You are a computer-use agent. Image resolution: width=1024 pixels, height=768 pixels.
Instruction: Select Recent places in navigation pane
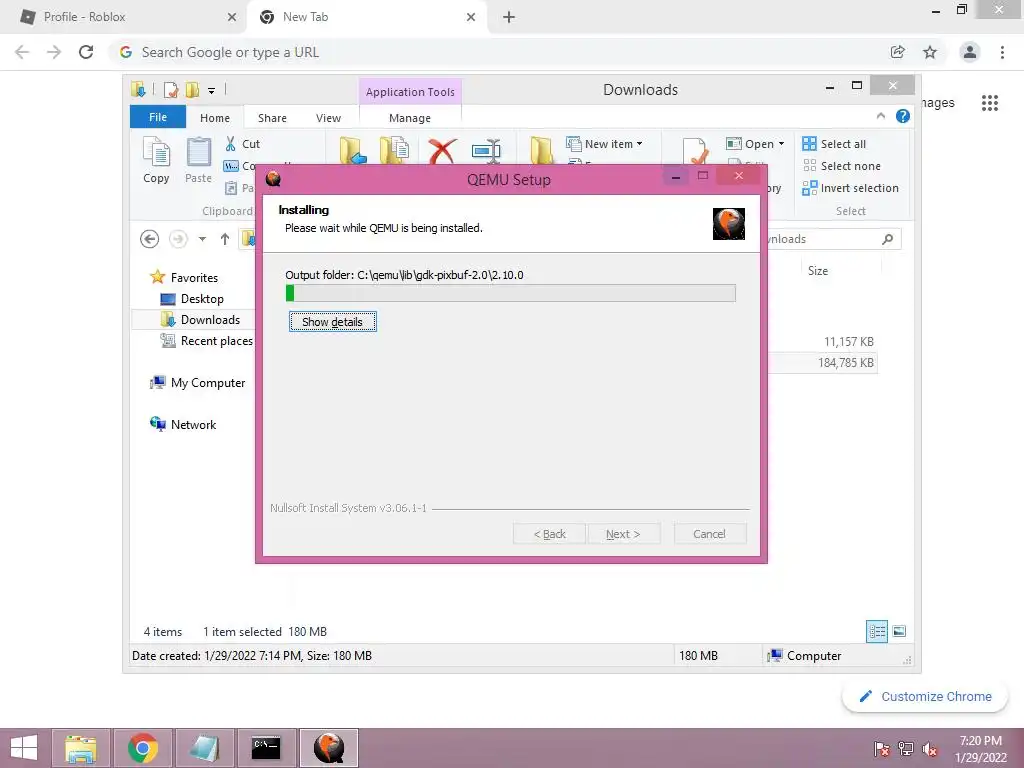206,340
